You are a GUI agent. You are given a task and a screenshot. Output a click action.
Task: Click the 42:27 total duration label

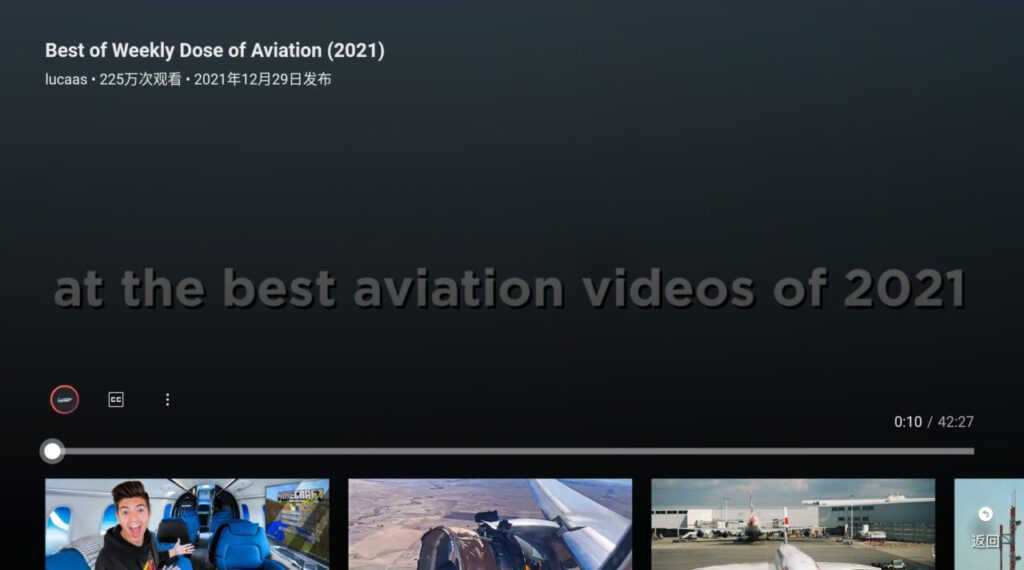[955, 422]
